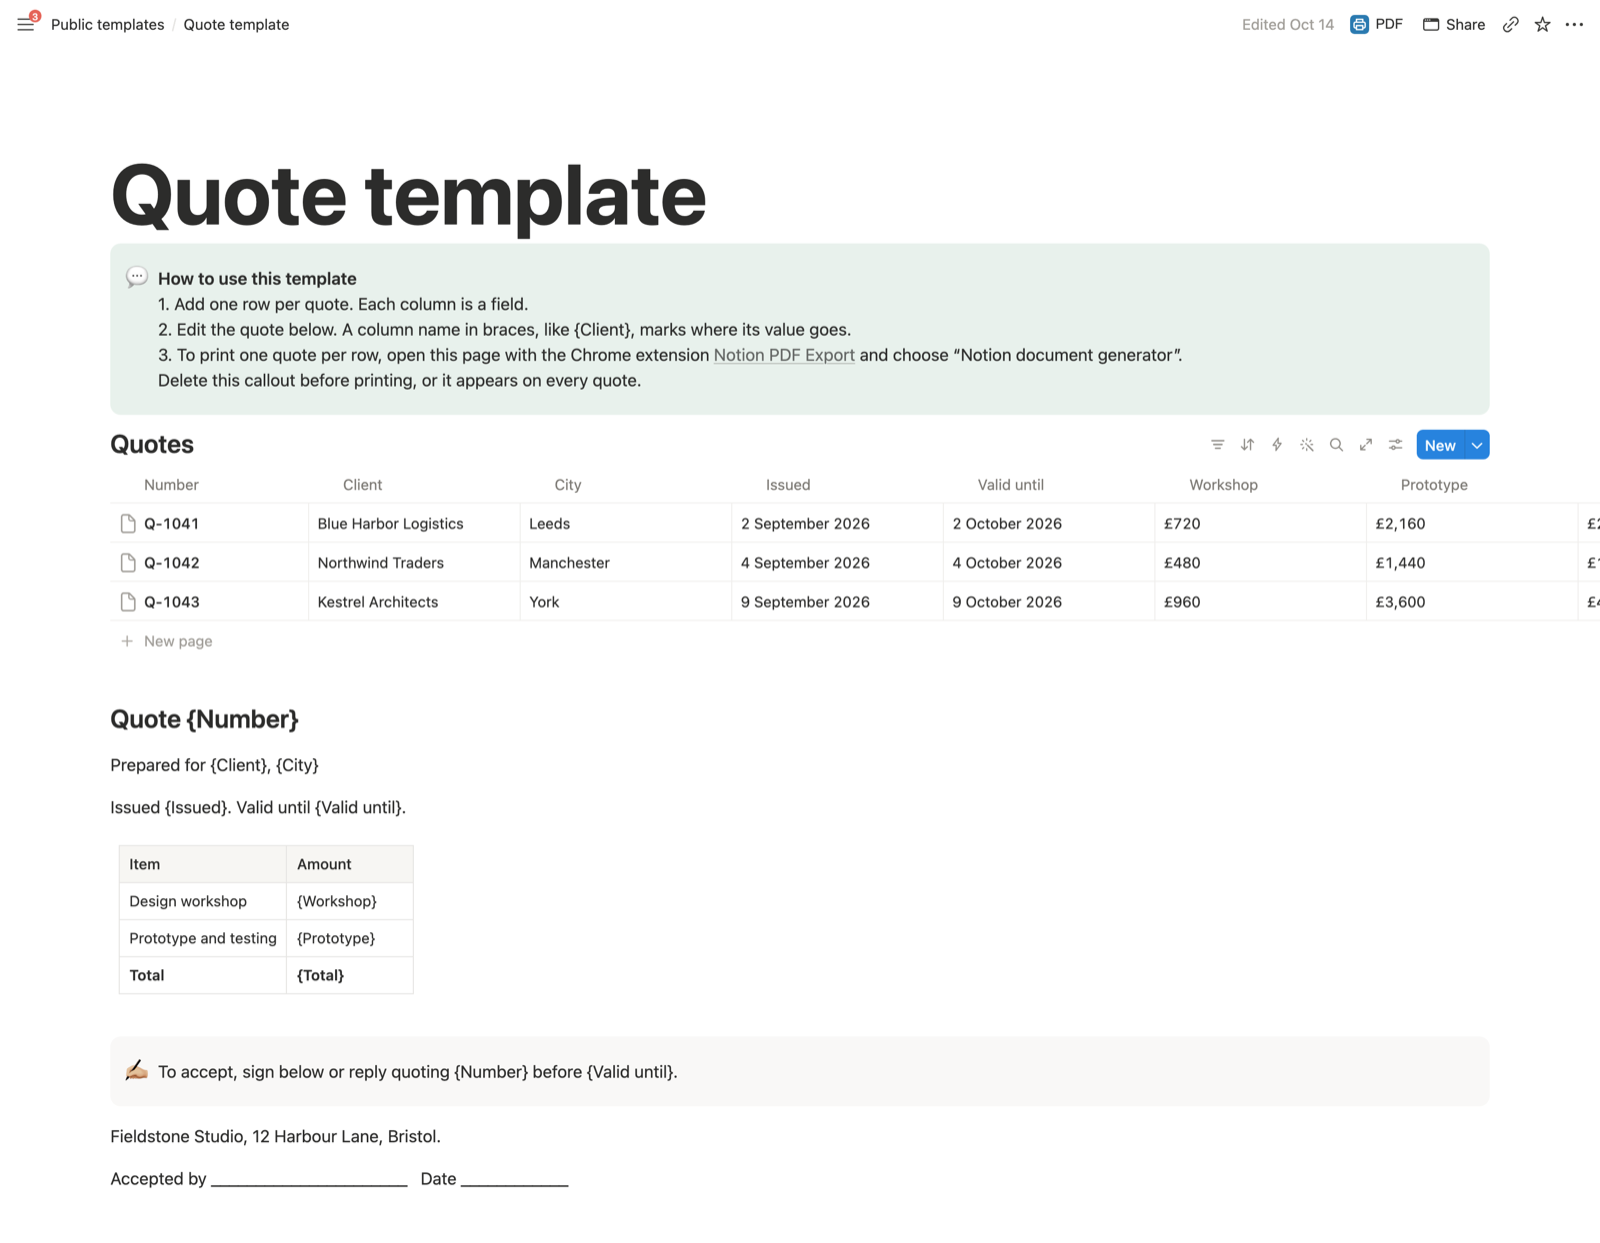Open the Number column header menu
1600x1243 pixels.
coord(171,485)
